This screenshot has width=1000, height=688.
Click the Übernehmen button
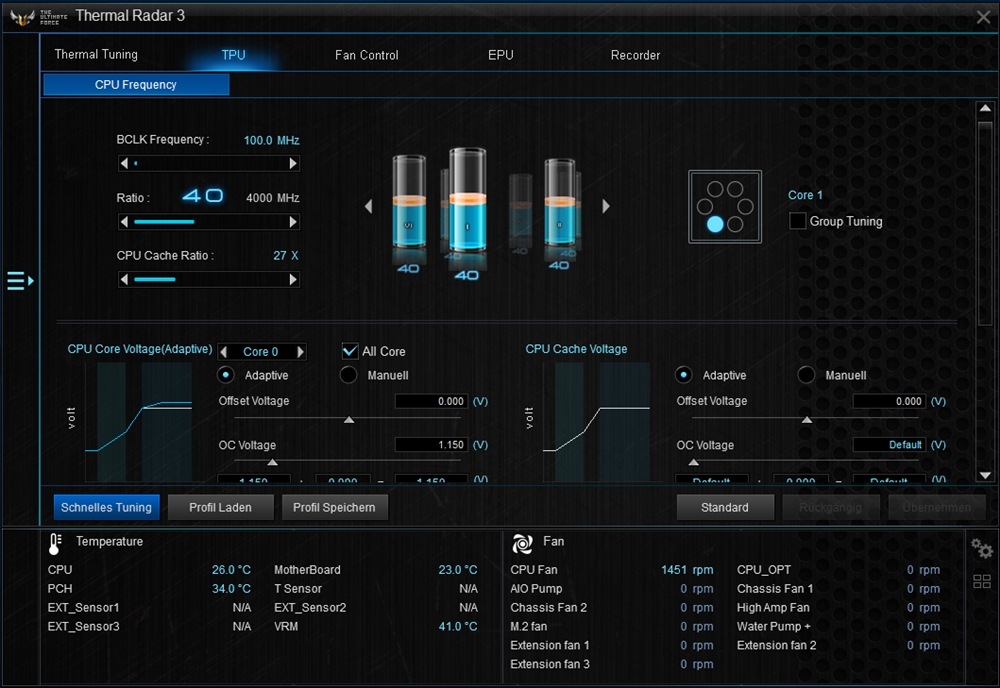937,507
